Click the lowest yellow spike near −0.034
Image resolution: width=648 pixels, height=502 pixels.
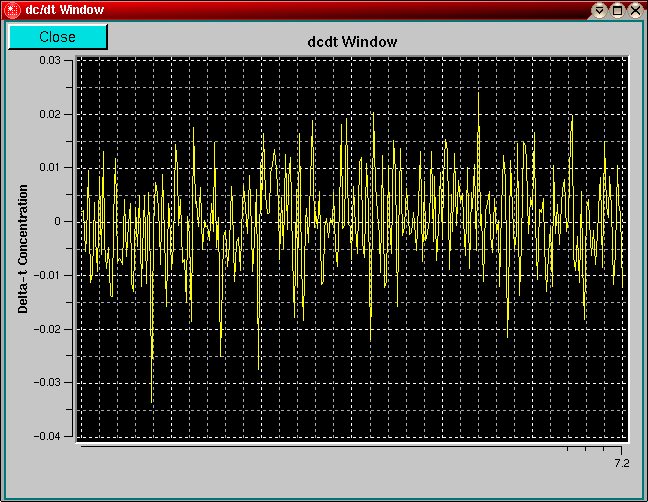(152, 401)
